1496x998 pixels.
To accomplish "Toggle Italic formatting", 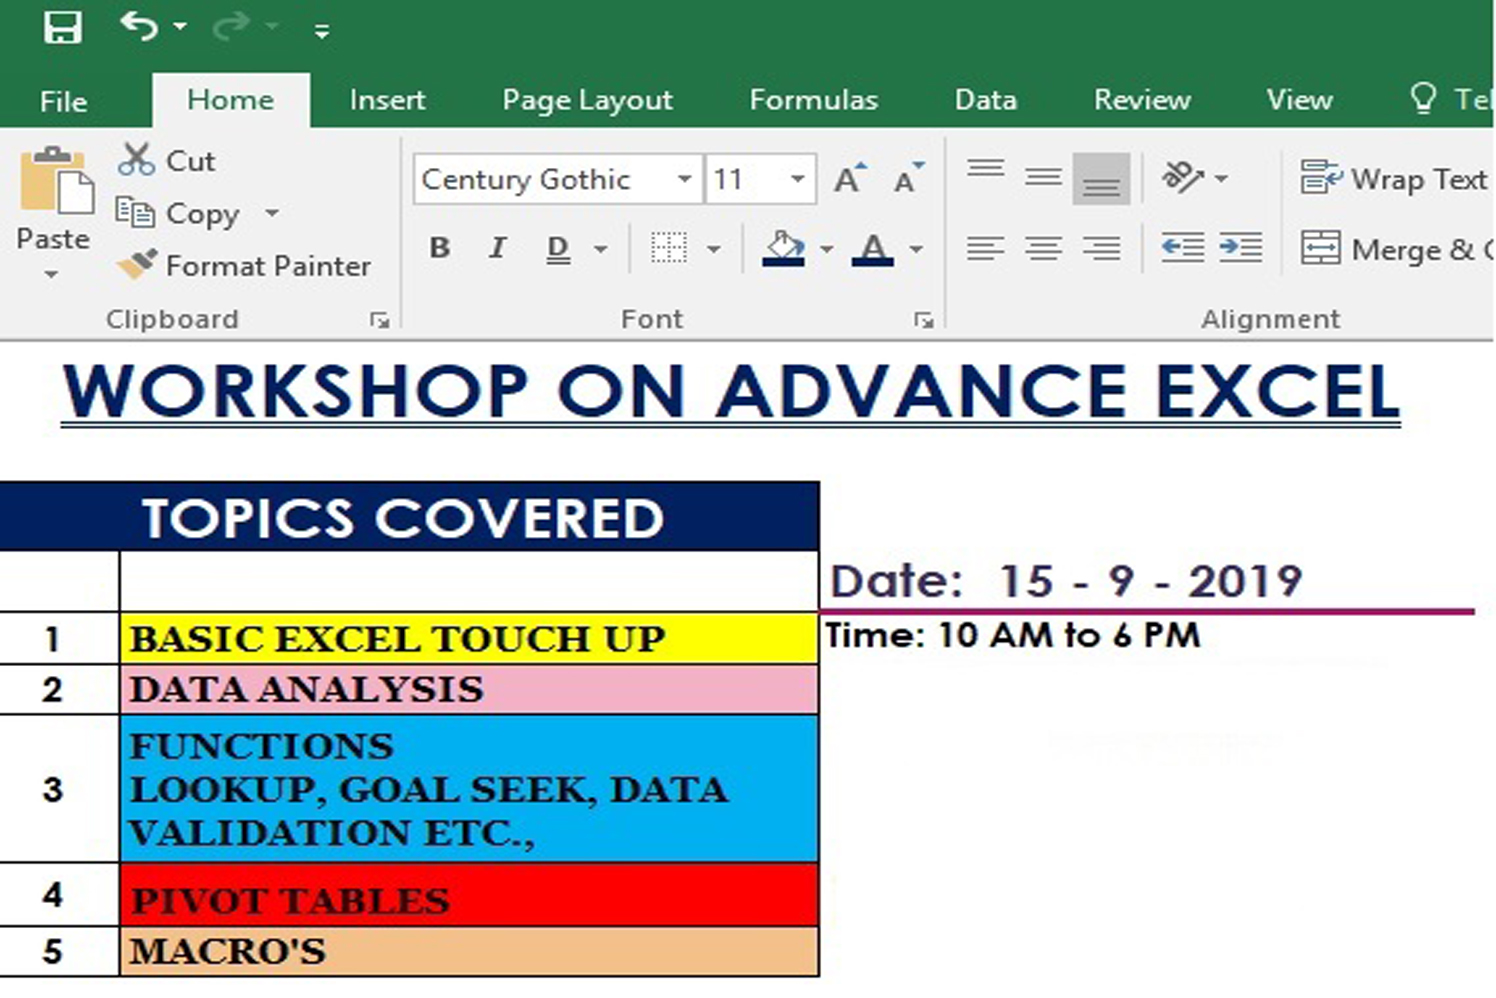I will pos(497,248).
